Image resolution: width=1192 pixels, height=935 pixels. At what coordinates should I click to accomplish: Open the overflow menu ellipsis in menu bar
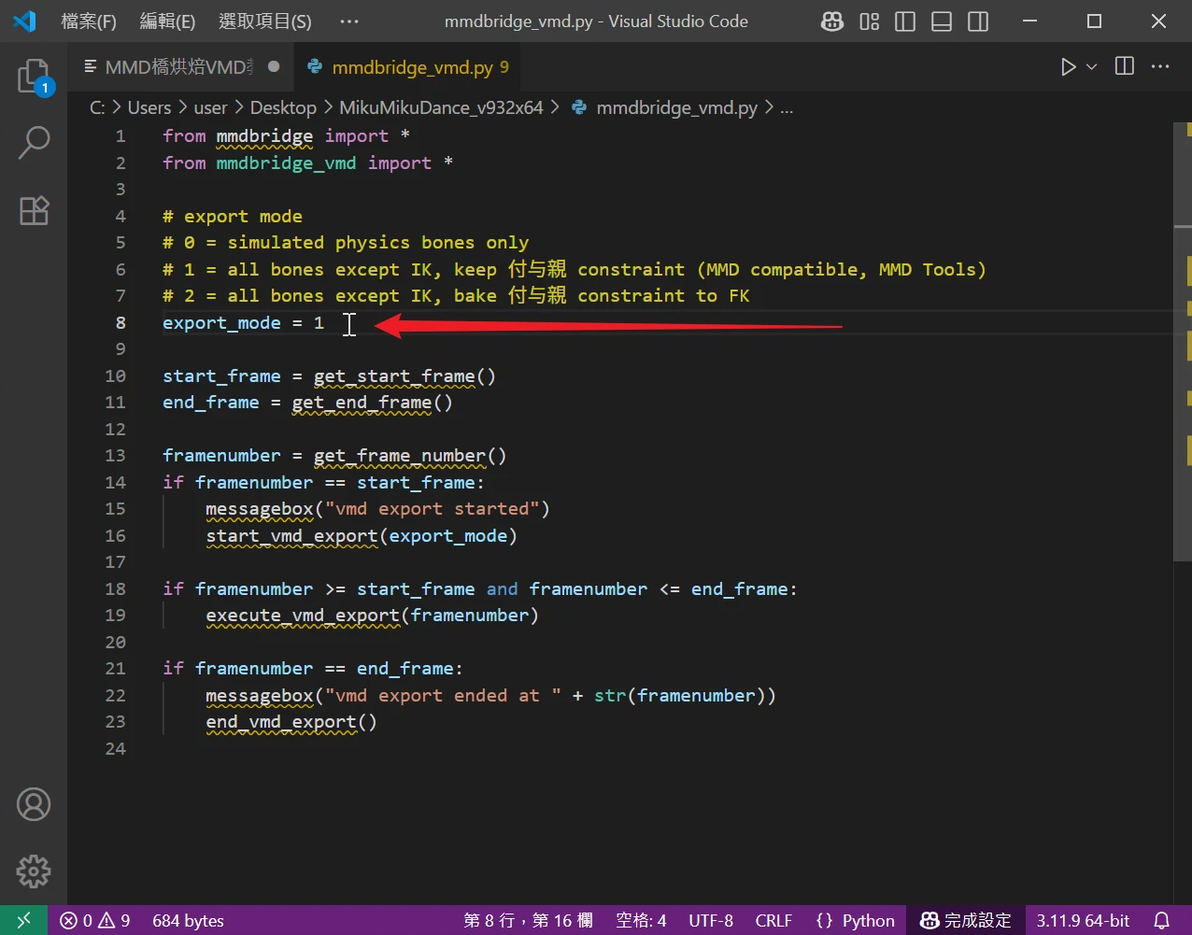tap(349, 21)
